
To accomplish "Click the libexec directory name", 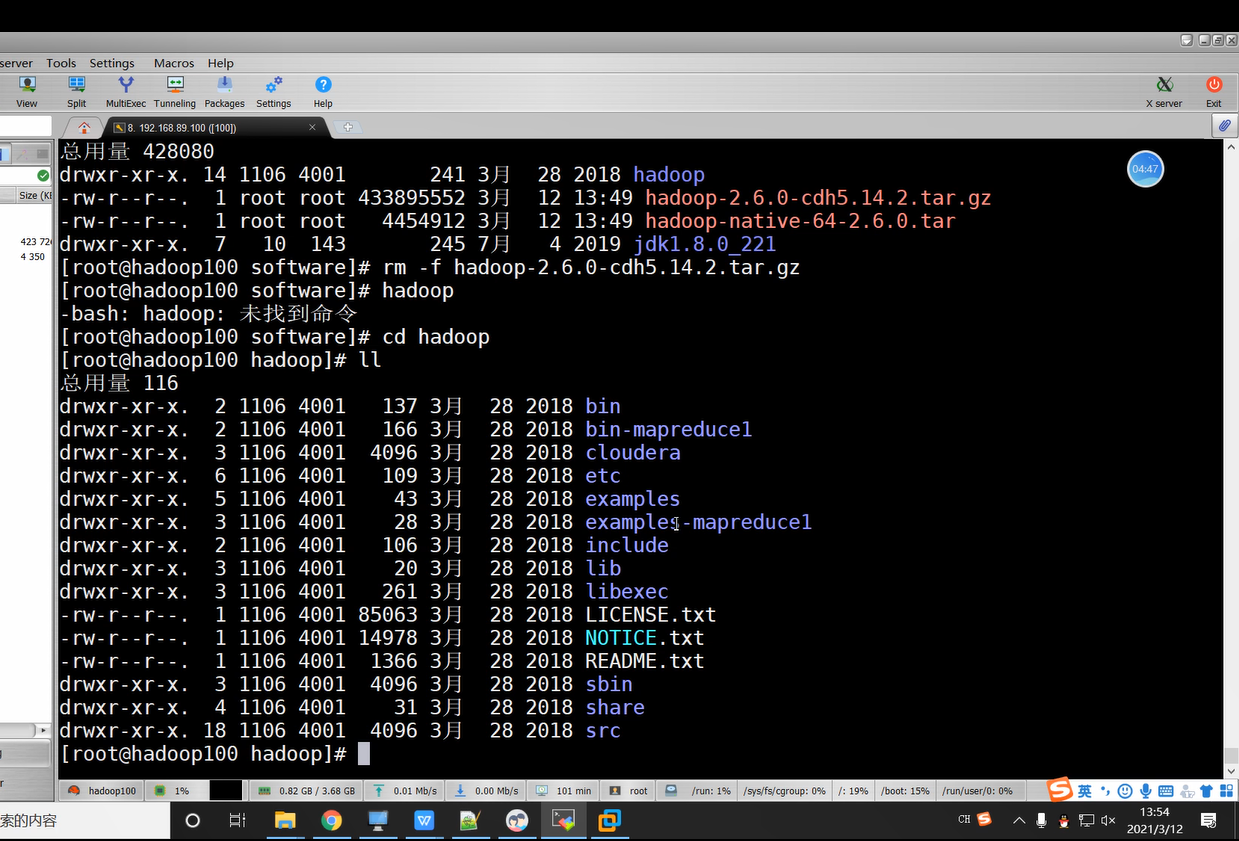I will pyautogui.click(x=627, y=591).
